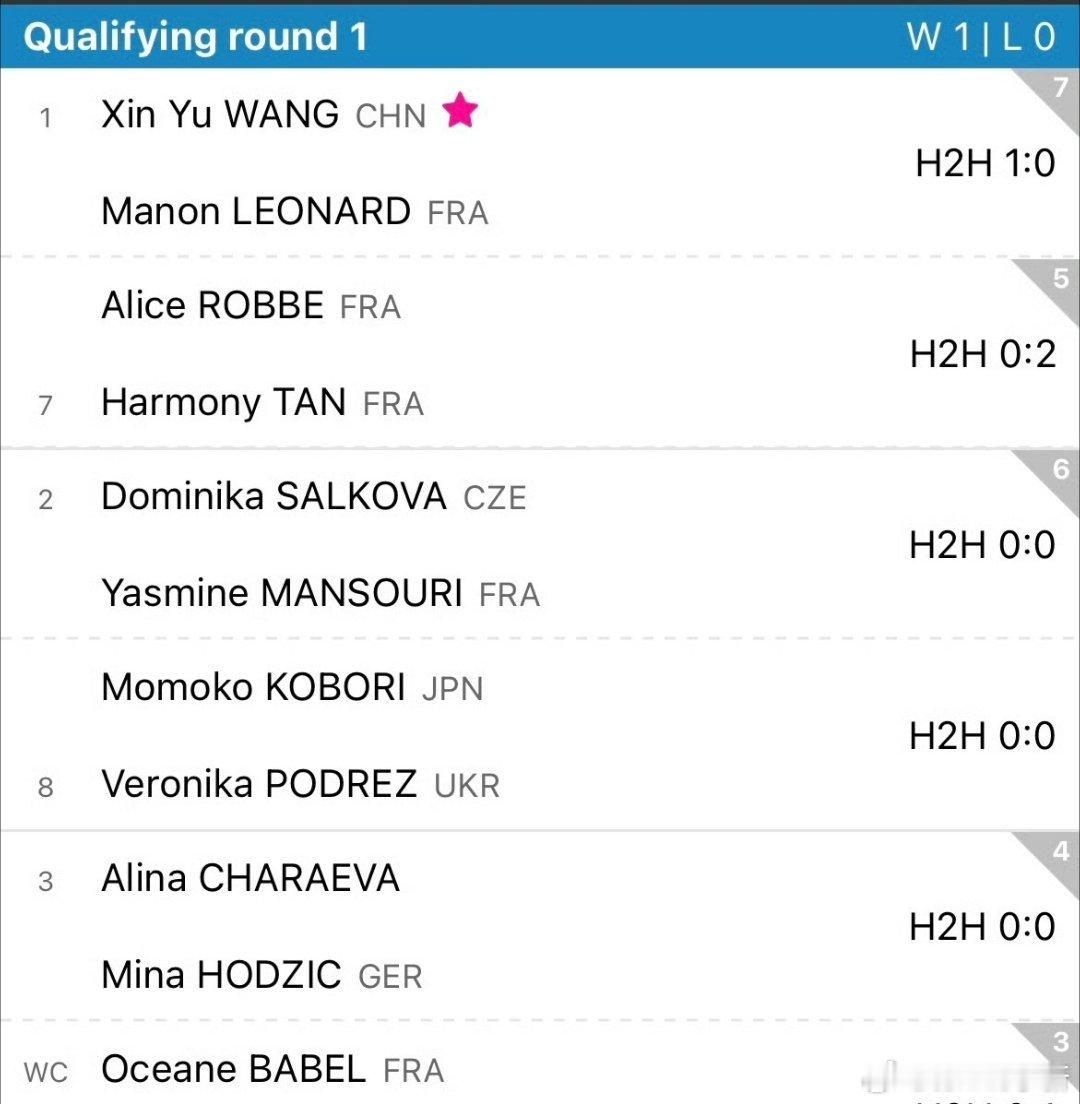Expand corner badge 7 on the Wang match
The height and width of the screenshot is (1104, 1080).
[1062, 85]
